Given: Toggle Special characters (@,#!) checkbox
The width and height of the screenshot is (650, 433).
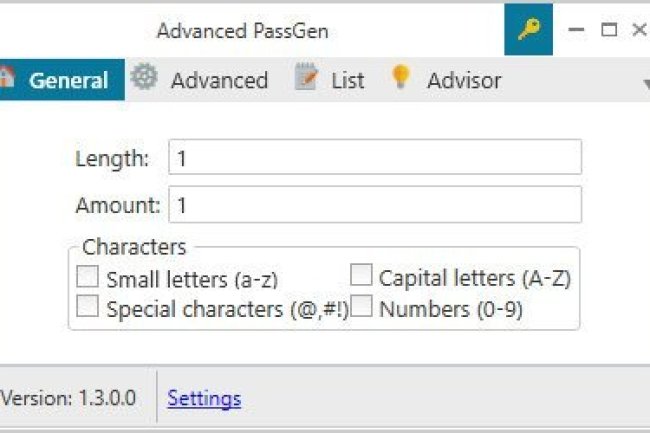Looking at the screenshot, I should pos(89,307).
